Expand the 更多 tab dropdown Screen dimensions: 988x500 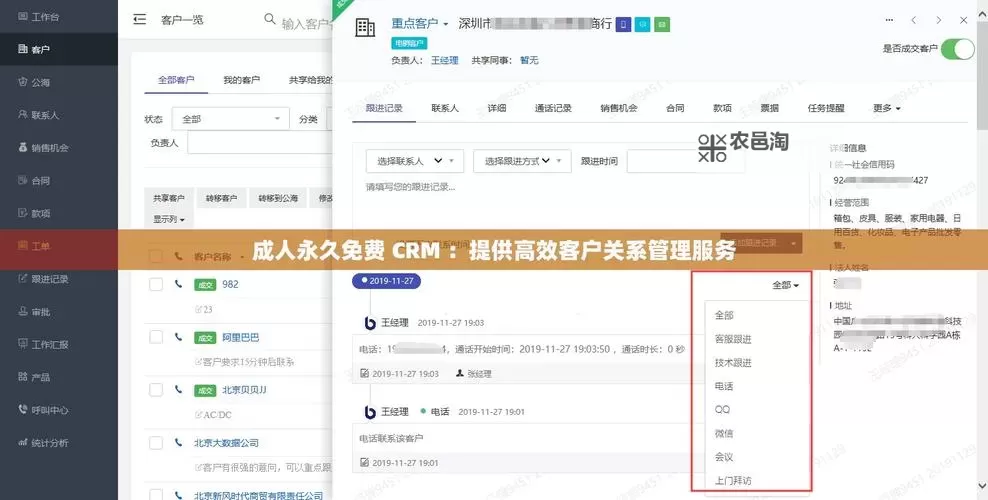(x=887, y=108)
